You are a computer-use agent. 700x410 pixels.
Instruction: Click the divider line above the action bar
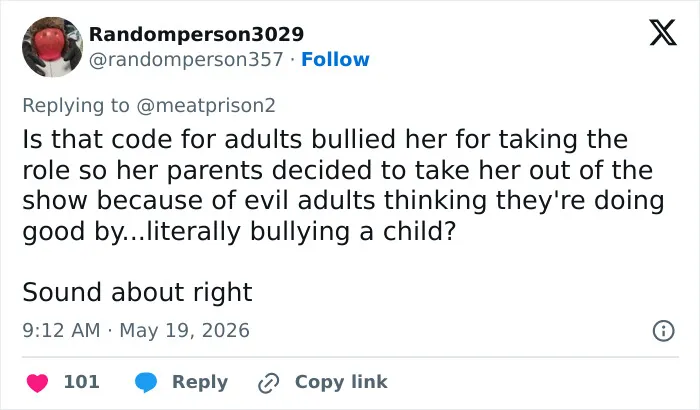click(x=350, y=357)
